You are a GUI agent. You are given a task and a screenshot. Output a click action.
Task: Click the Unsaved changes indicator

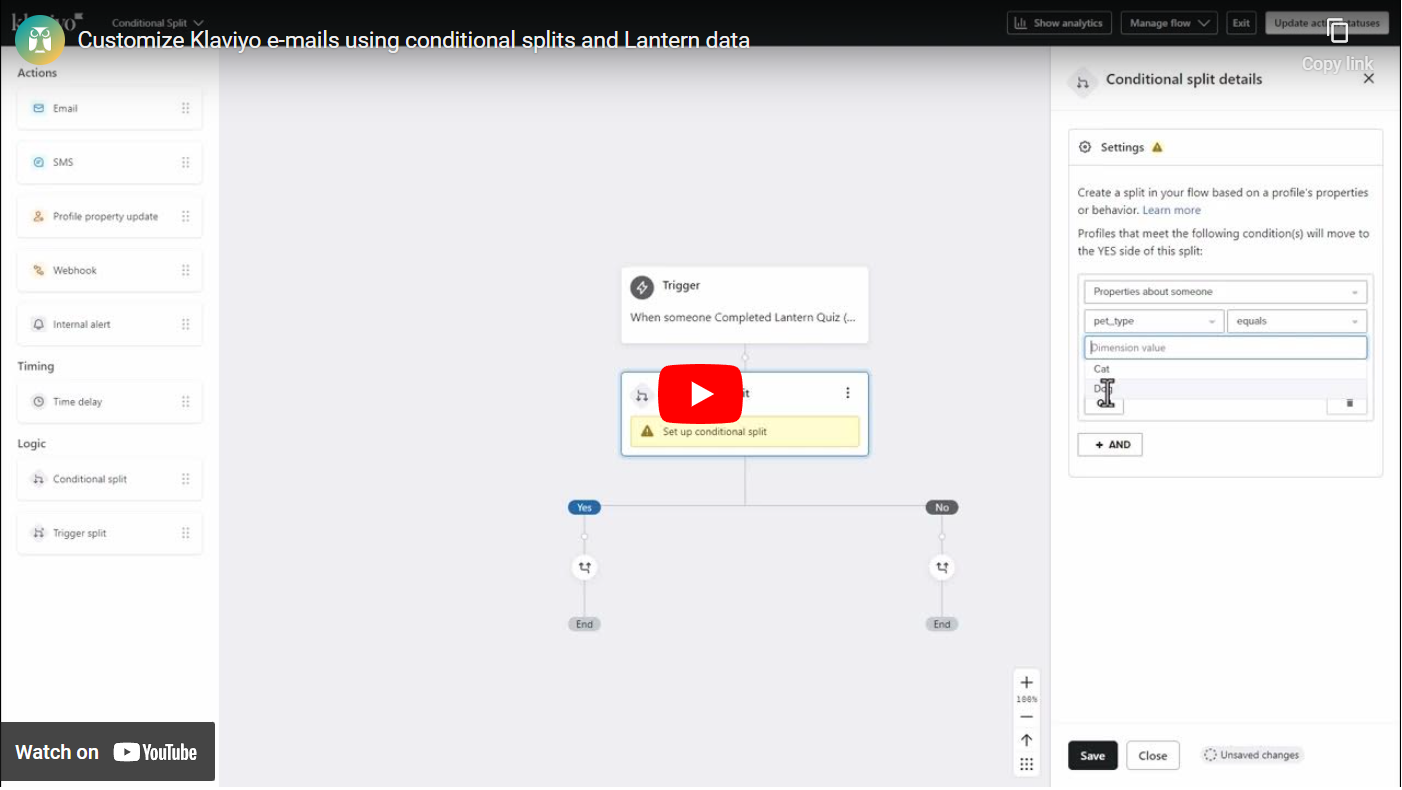1252,755
